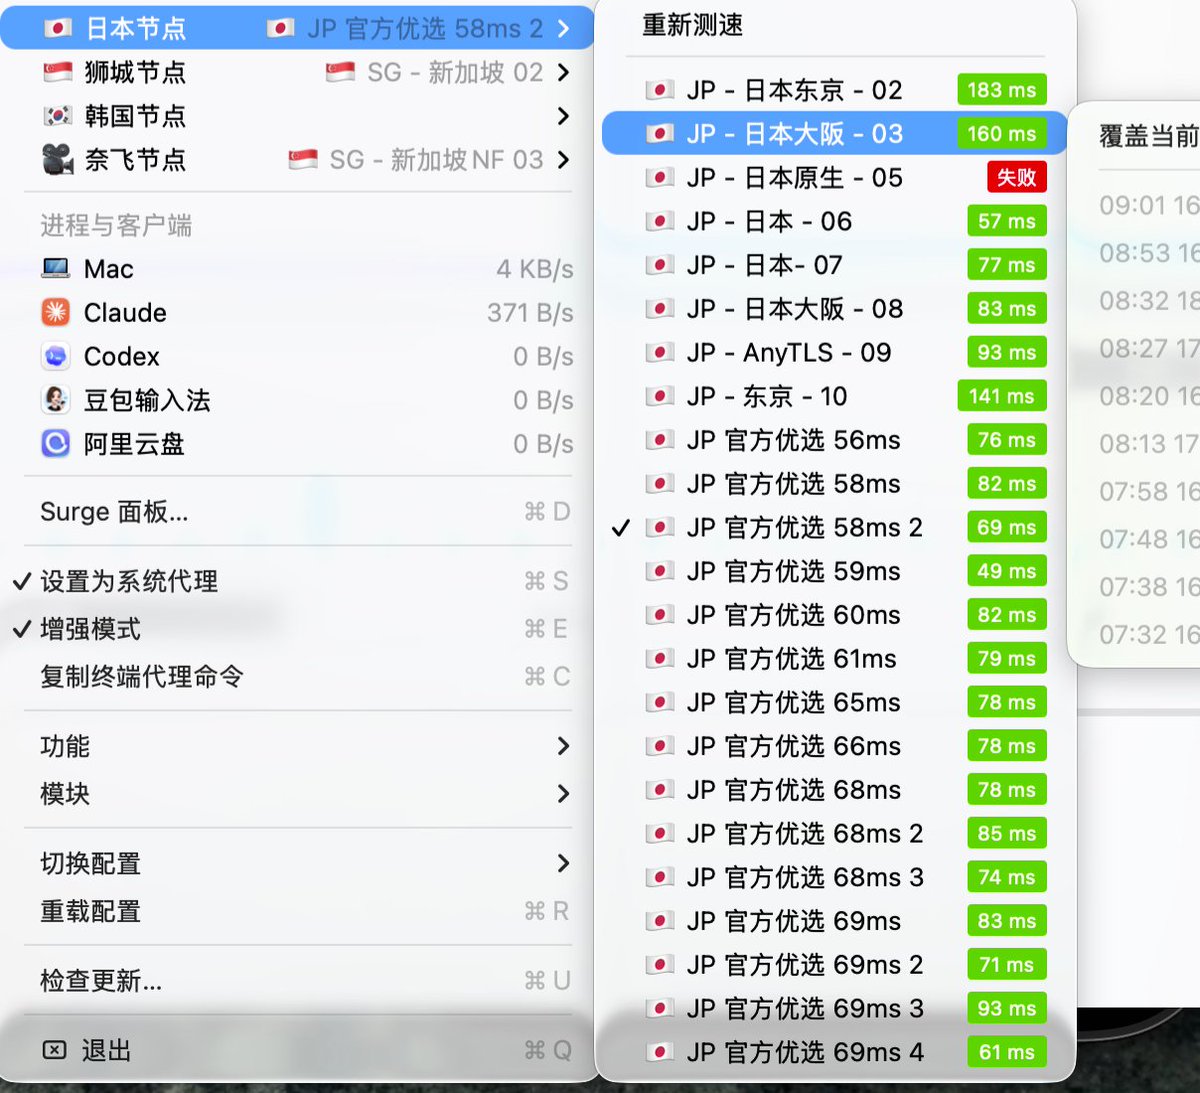Choose 检查更新... menu item
This screenshot has width=1200, height=1093.
pos(295,980)
